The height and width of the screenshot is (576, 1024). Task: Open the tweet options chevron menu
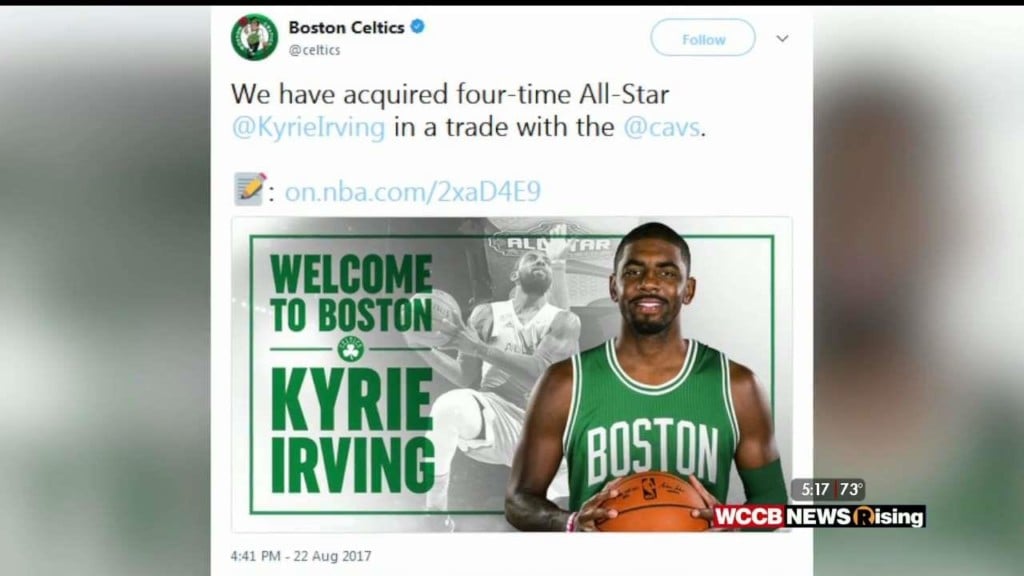coord(782,39)
